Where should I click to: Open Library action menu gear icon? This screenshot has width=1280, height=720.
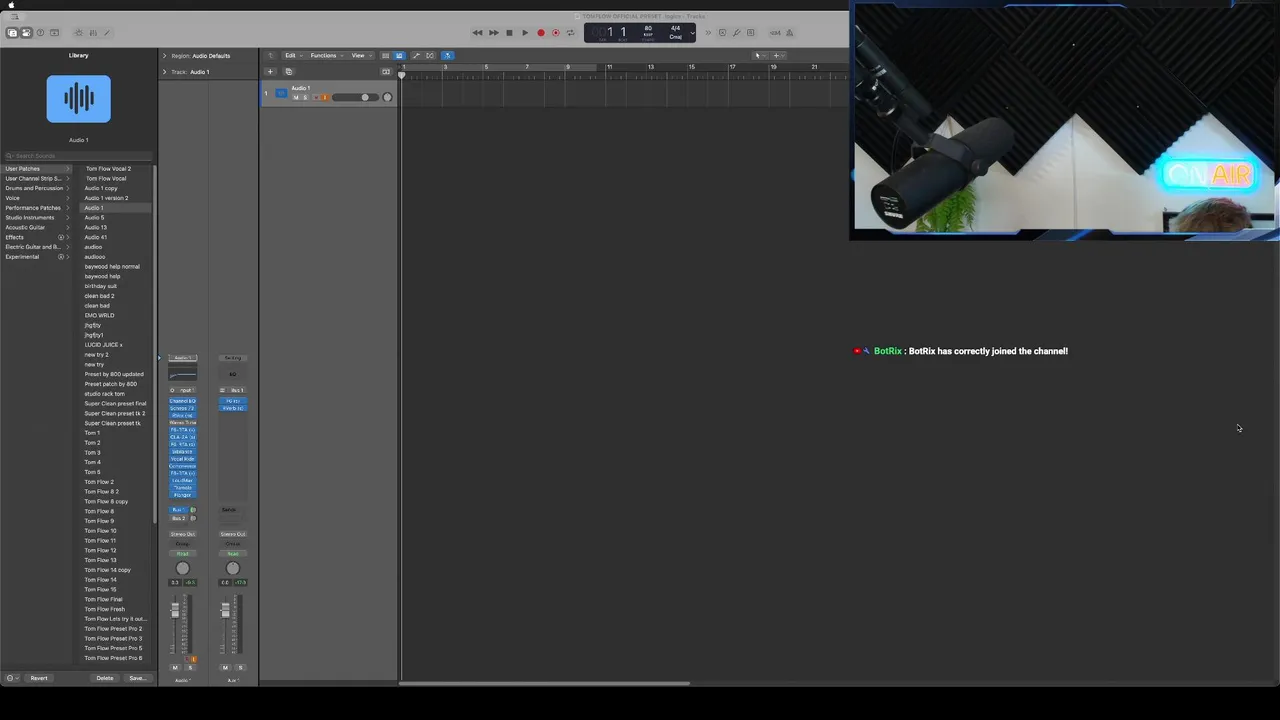click(10, 678)
